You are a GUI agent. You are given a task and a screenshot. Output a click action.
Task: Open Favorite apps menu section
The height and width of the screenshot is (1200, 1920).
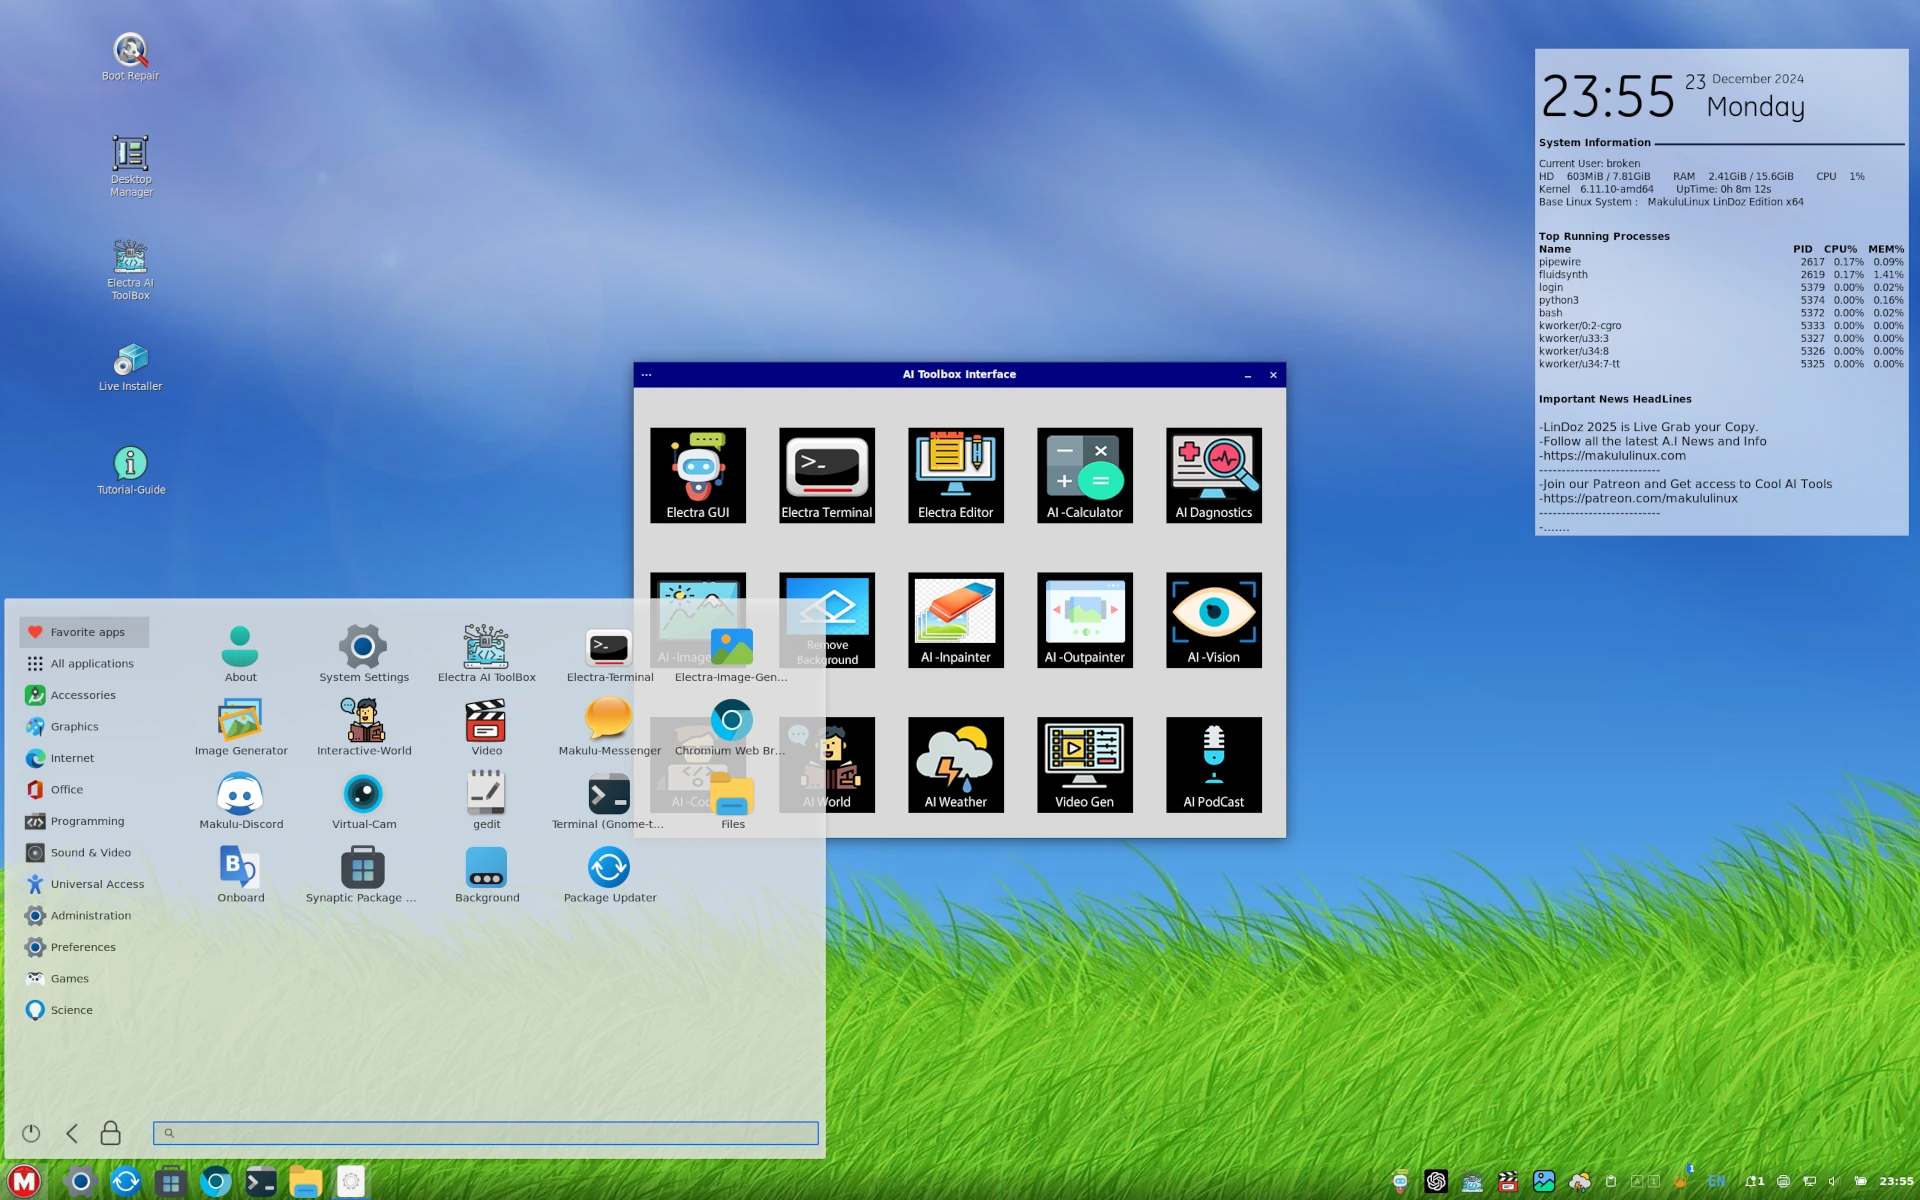click(86, 630)
